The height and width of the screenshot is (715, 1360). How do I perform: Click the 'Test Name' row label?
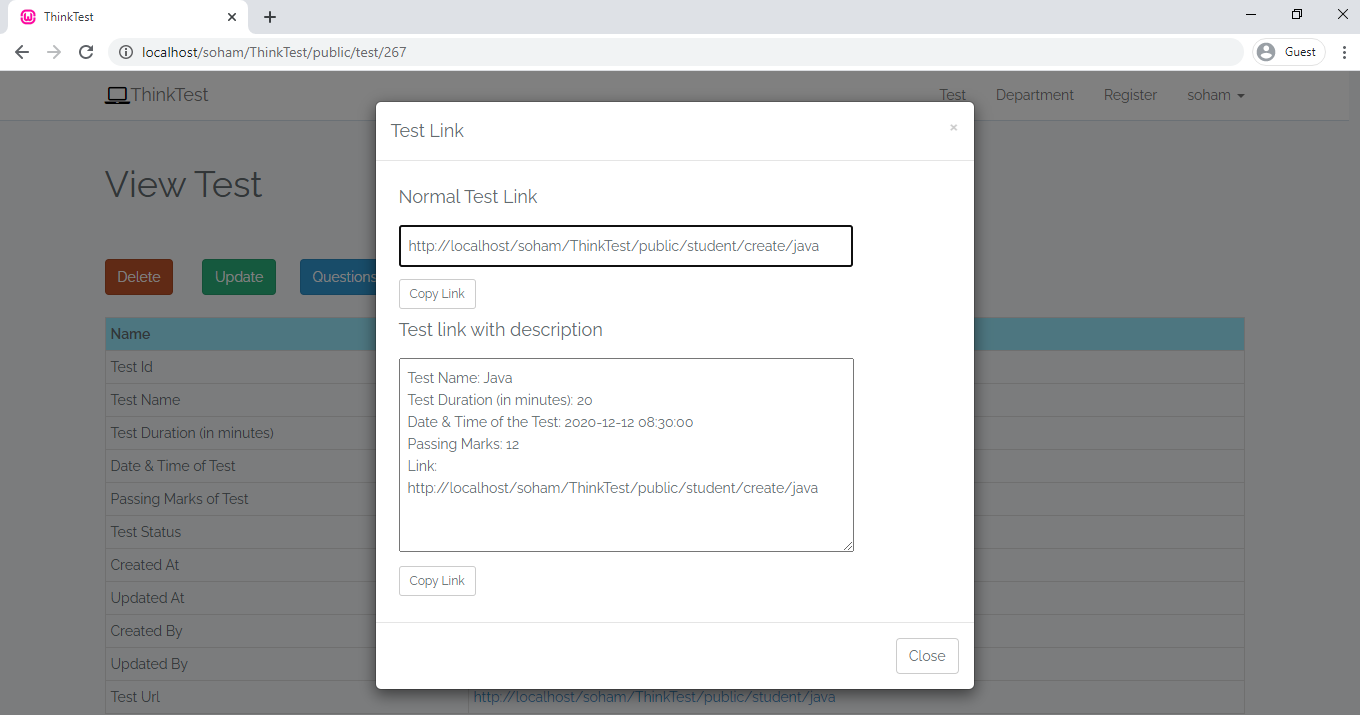146,400
